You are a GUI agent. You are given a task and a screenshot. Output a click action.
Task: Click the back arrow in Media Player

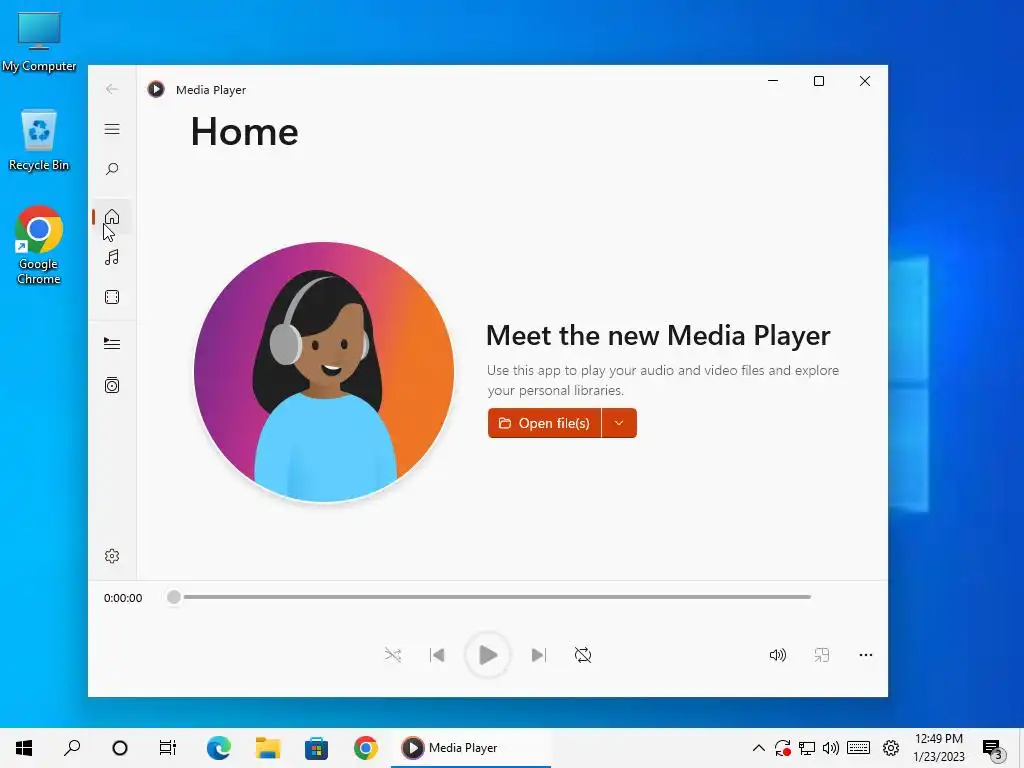click(x=112, y=89)
